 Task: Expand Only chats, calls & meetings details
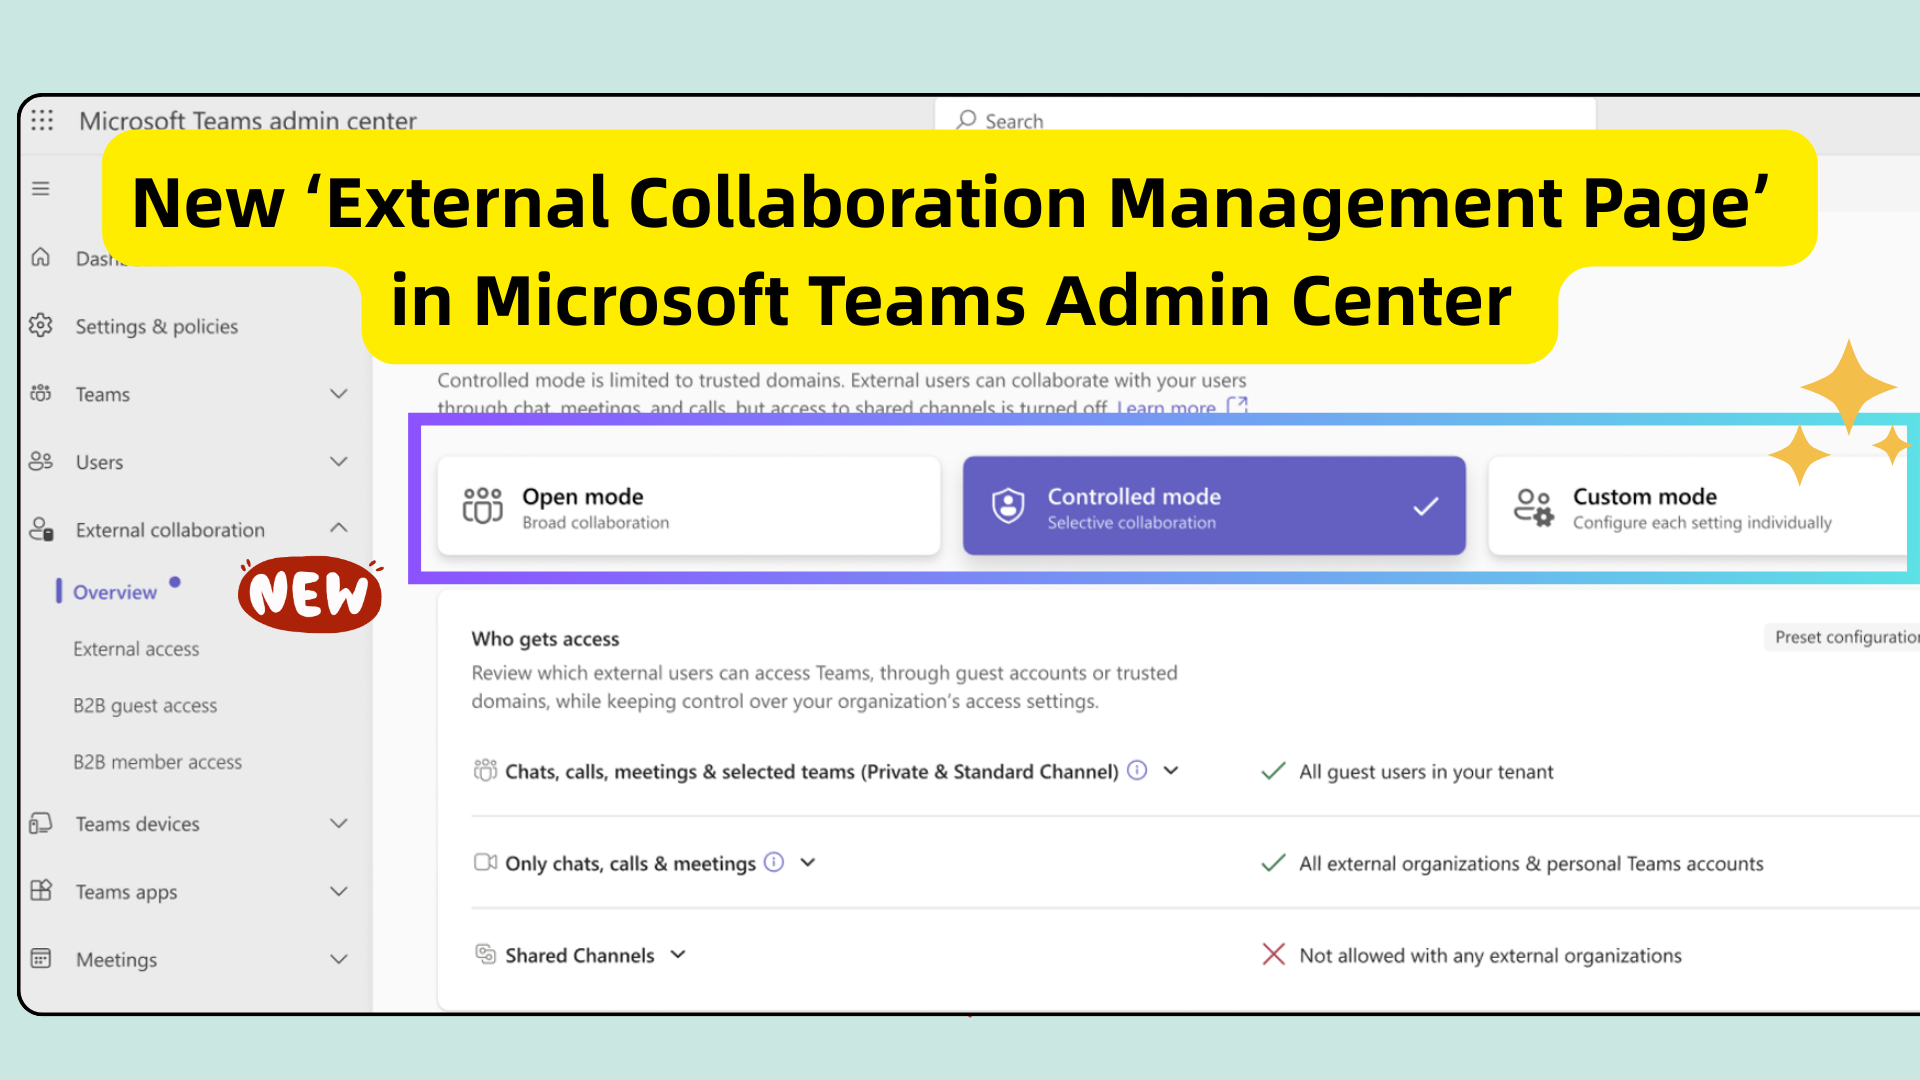pos(808,862)
